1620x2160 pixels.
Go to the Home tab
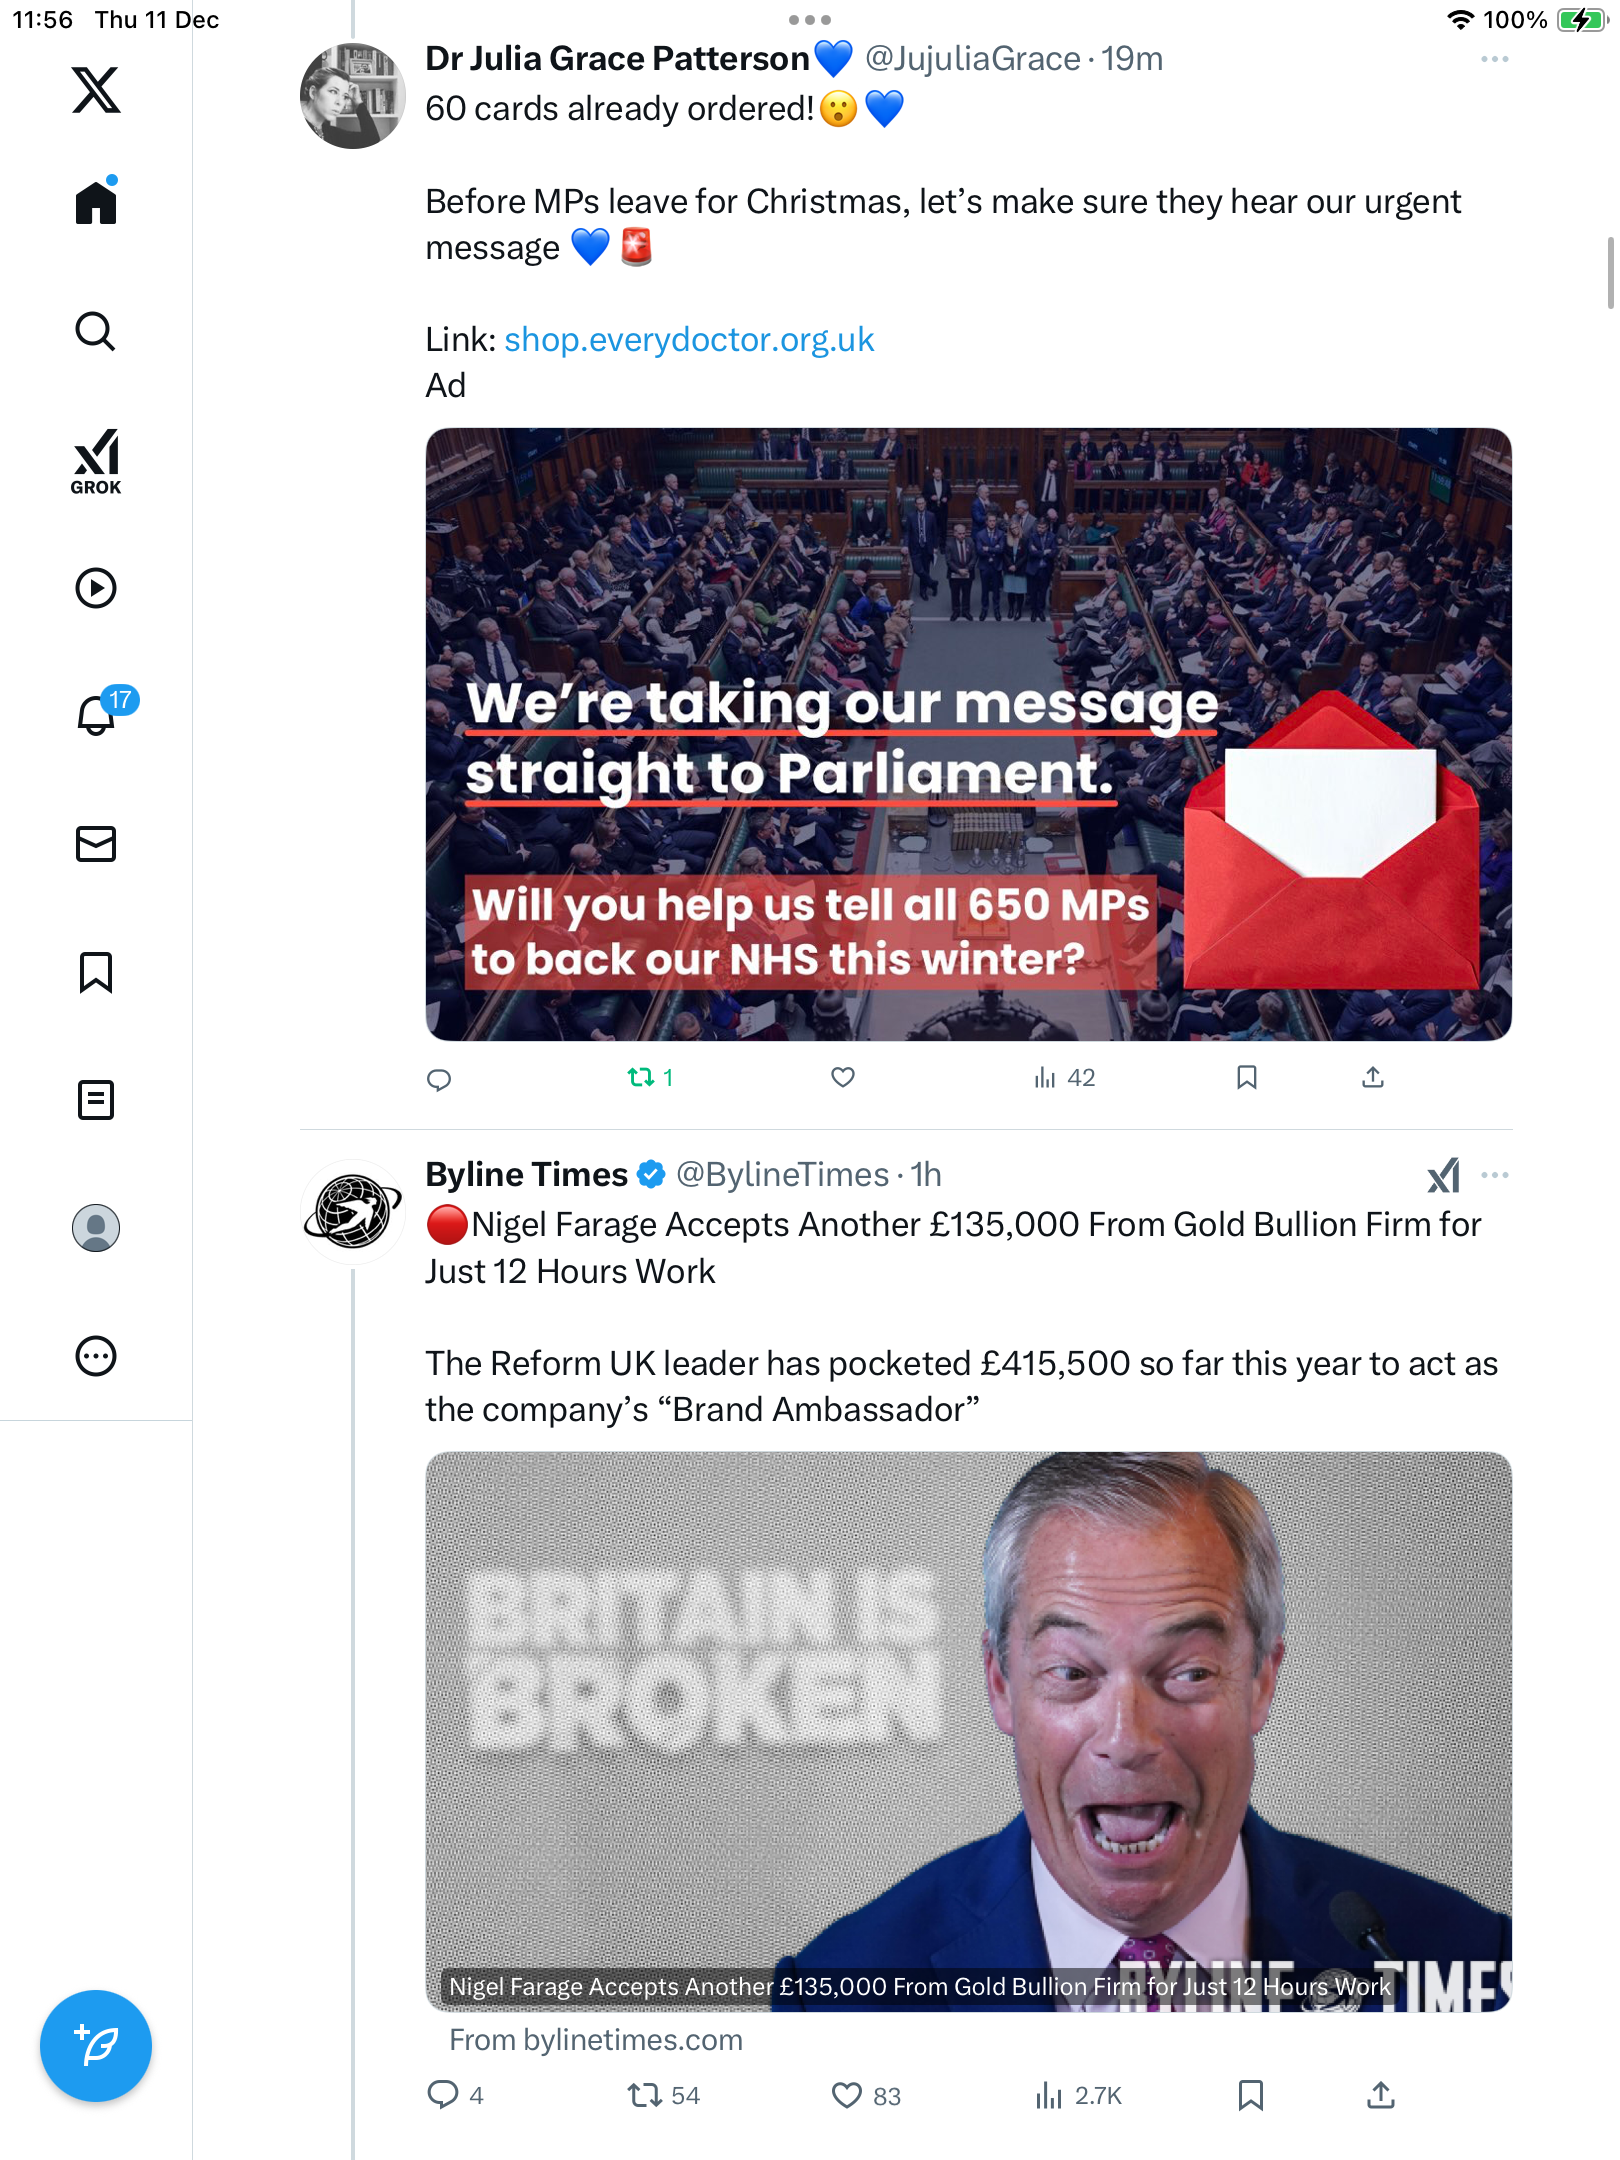point(96,203)
